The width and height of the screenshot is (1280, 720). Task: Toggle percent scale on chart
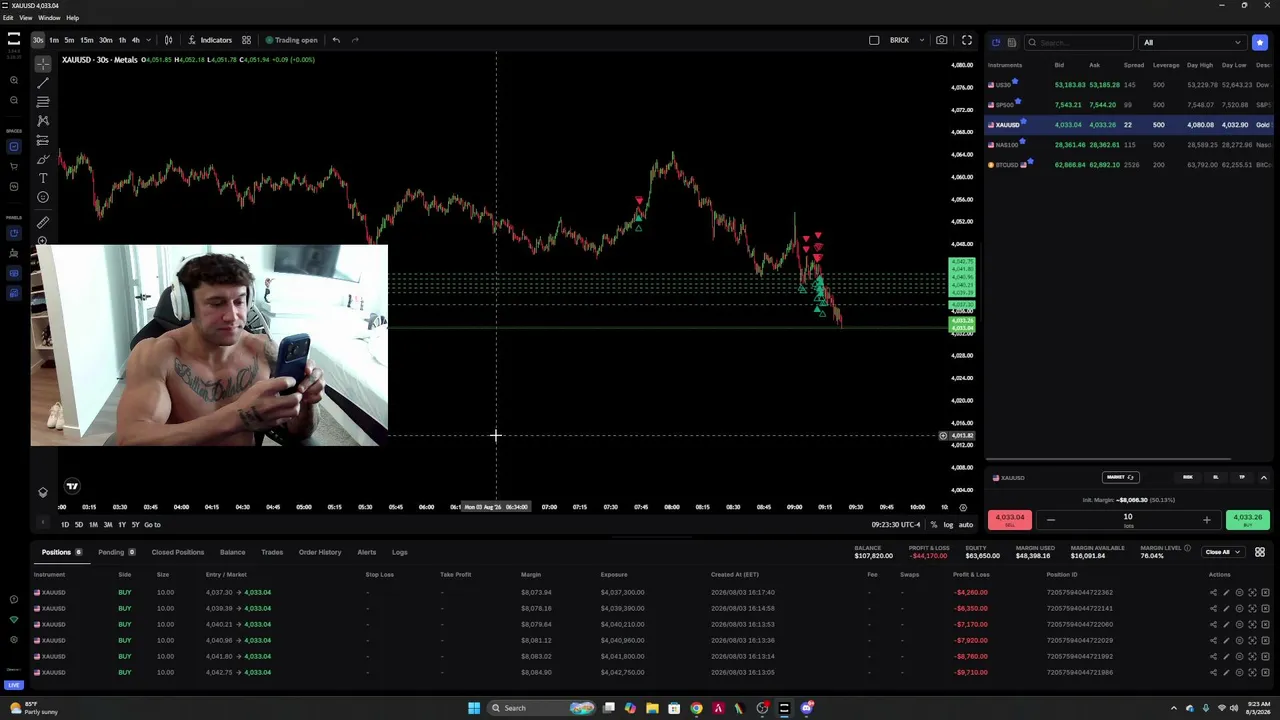point(934,525)
